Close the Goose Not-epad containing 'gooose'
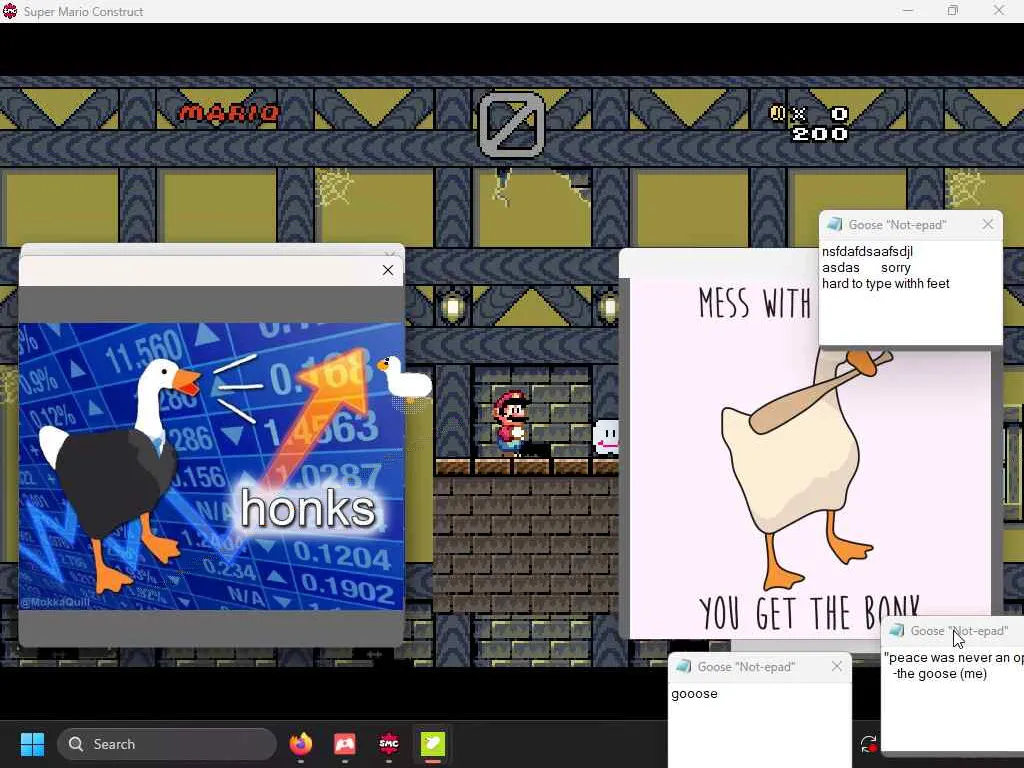The image size is (1024, 768). click(837, 666)
